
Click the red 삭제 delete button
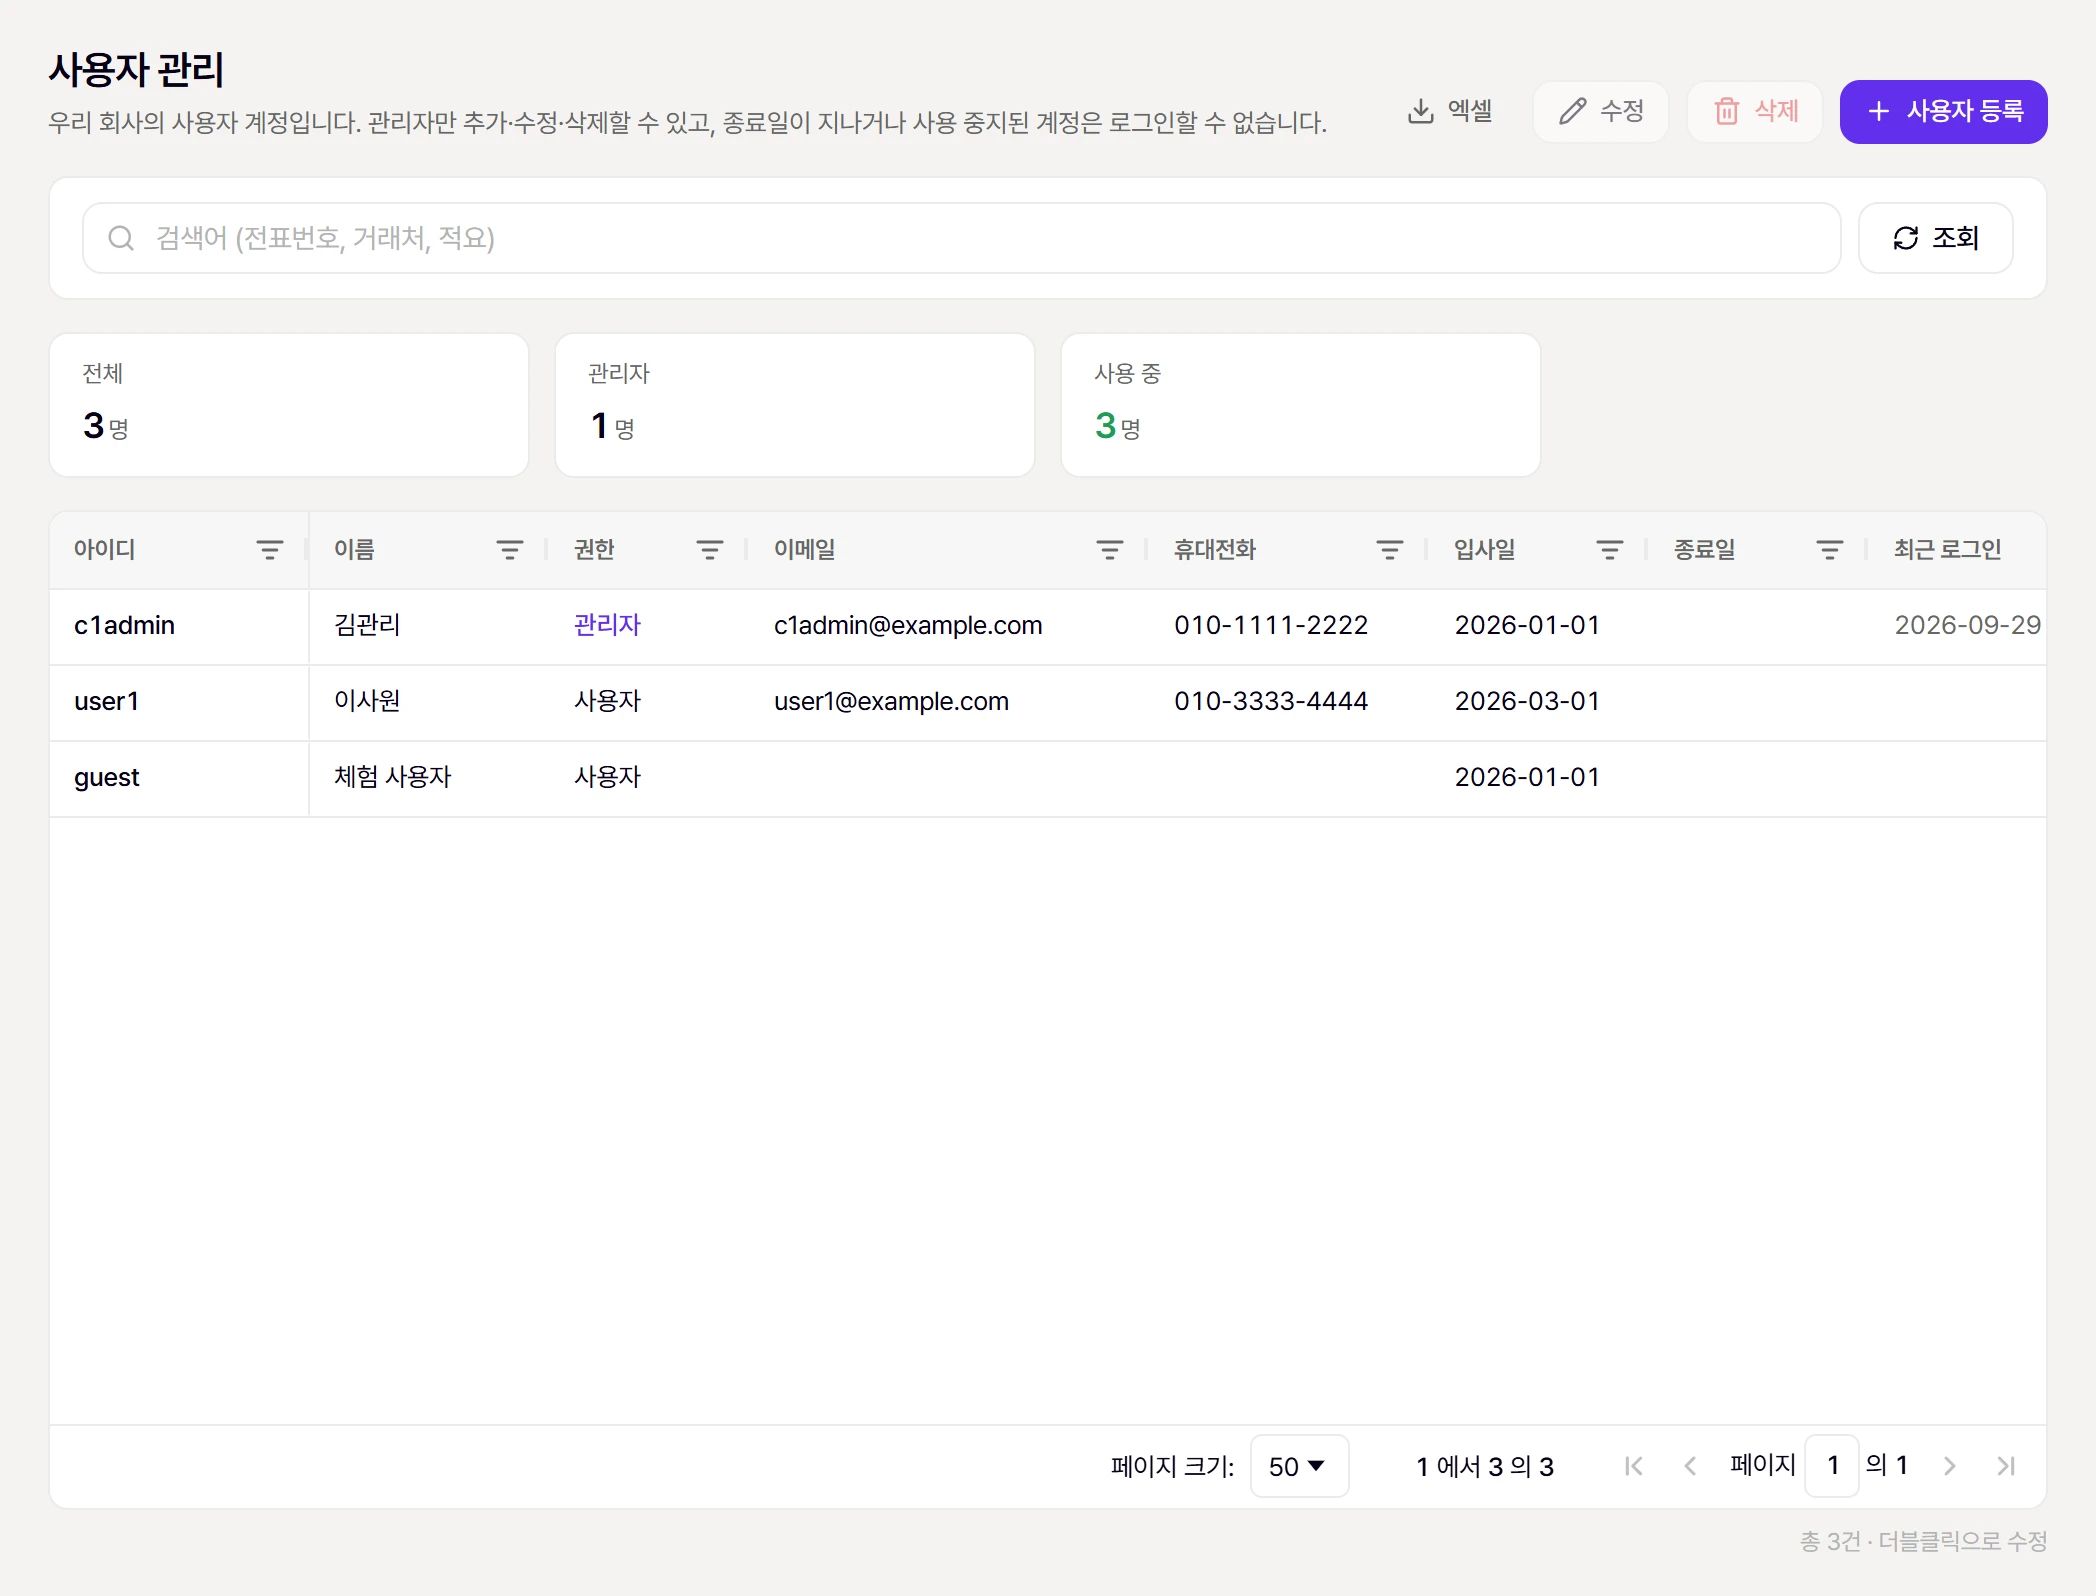tap(1755, 111)
